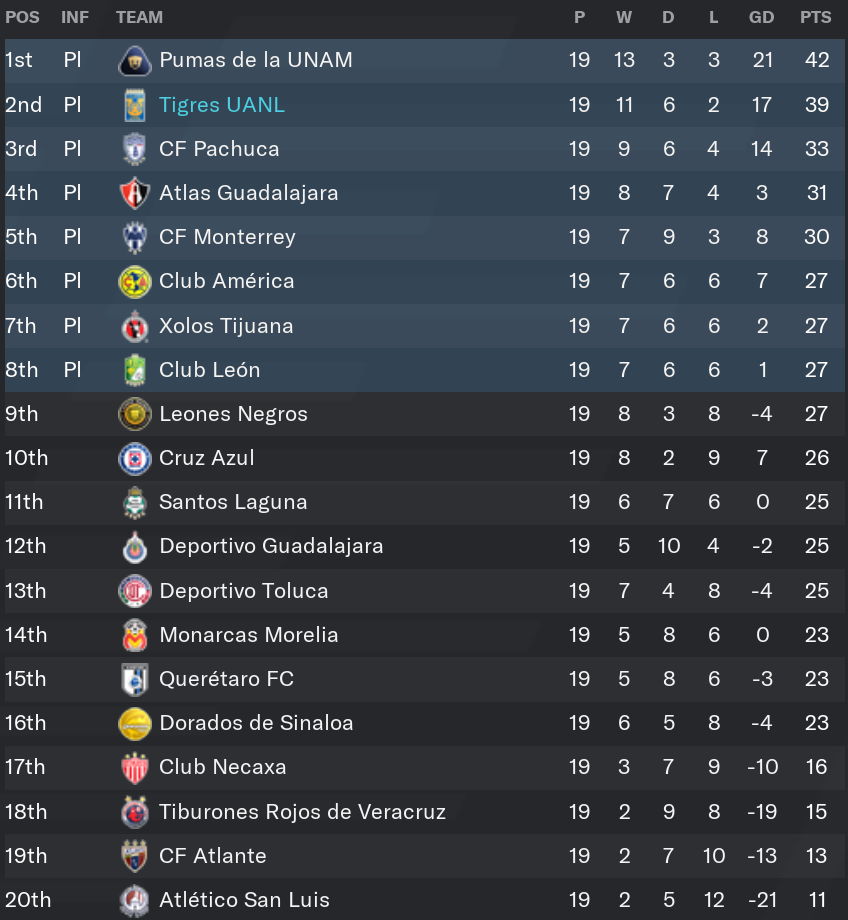Sort table by PTS column header
Image resolution: width=848 pixels, height=920 pixels.
pyautogui.click(x=816, y=17)
